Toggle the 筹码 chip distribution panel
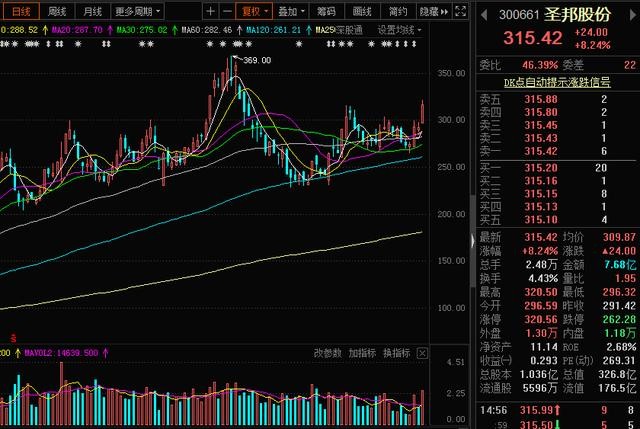The height and width of the screenshot is (429, 640). coord(327,11)
